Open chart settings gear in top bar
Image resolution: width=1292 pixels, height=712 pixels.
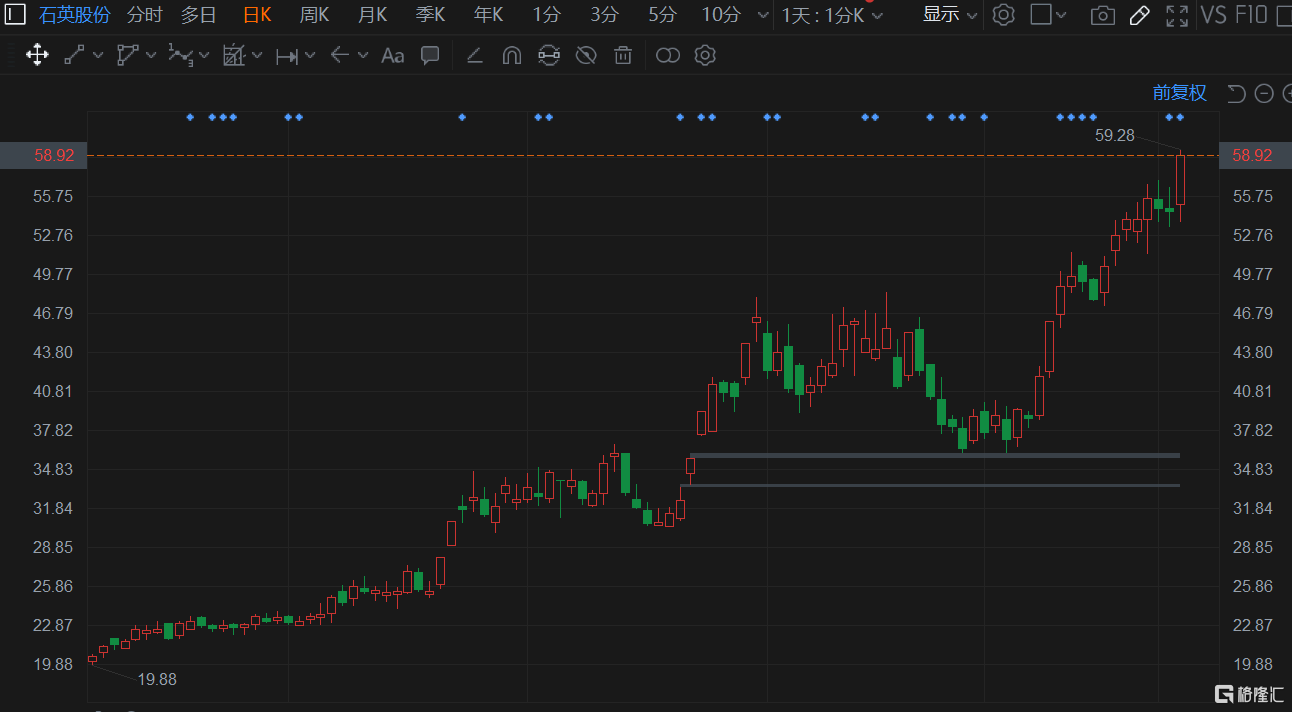pos(1004,14)
